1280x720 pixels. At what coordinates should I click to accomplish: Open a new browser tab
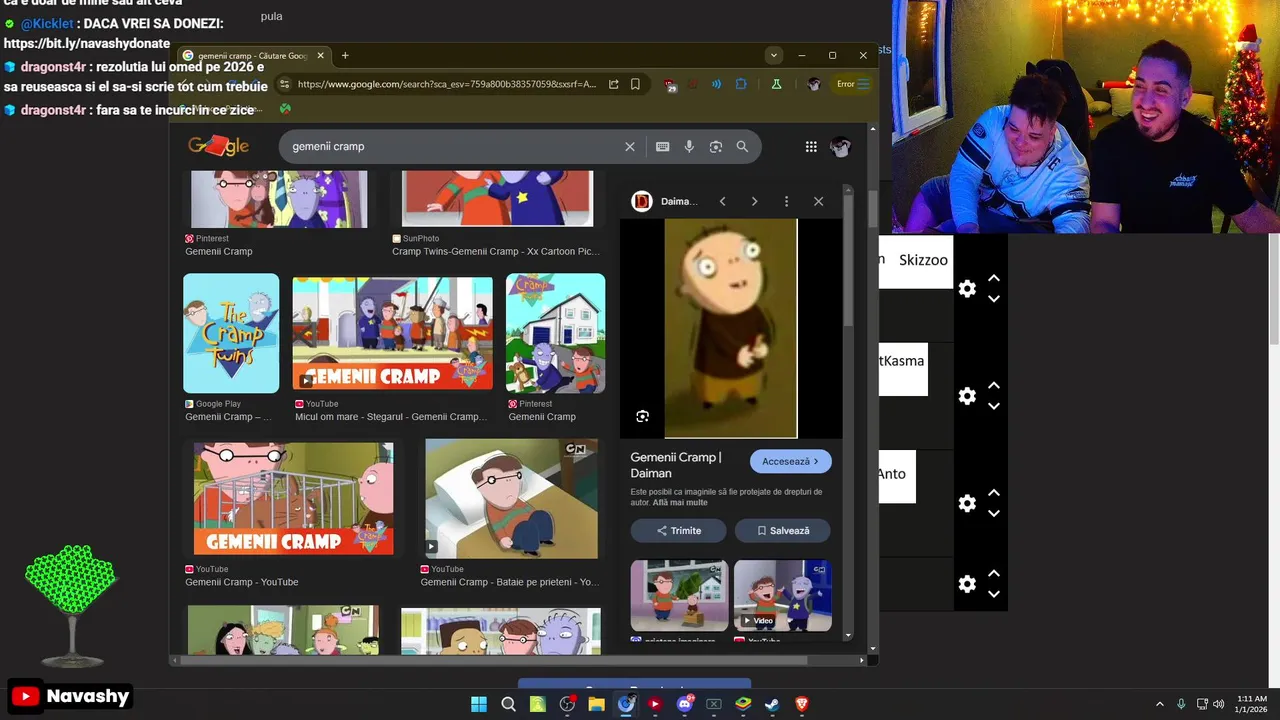pos(345,55)
